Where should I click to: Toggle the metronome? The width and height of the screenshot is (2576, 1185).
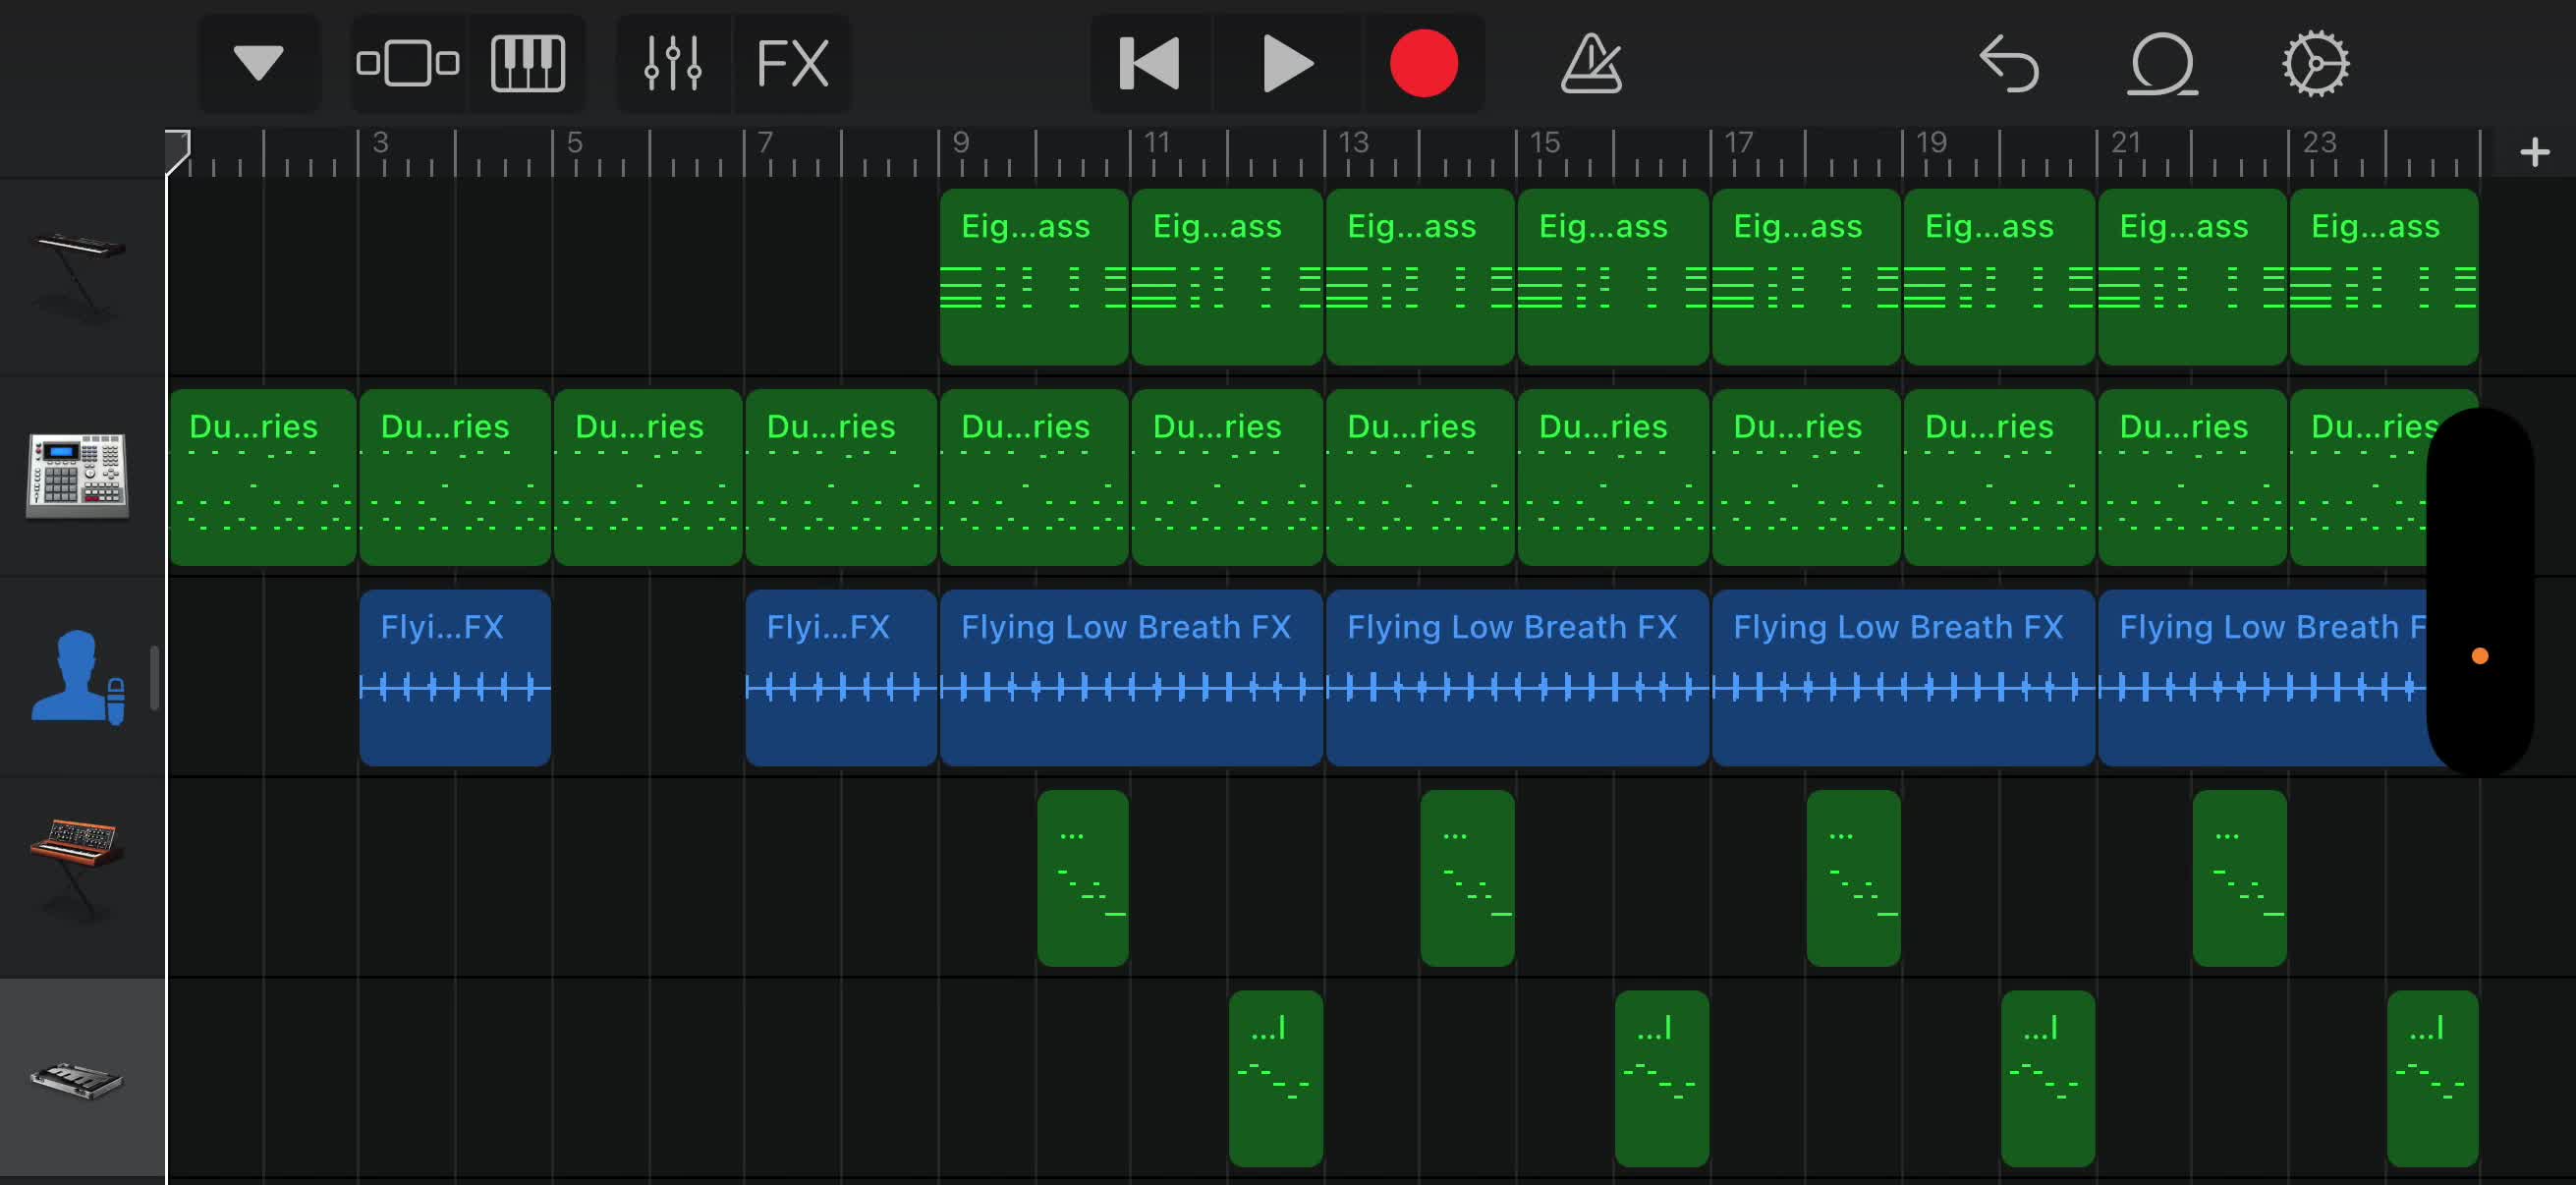[1591, 63]
